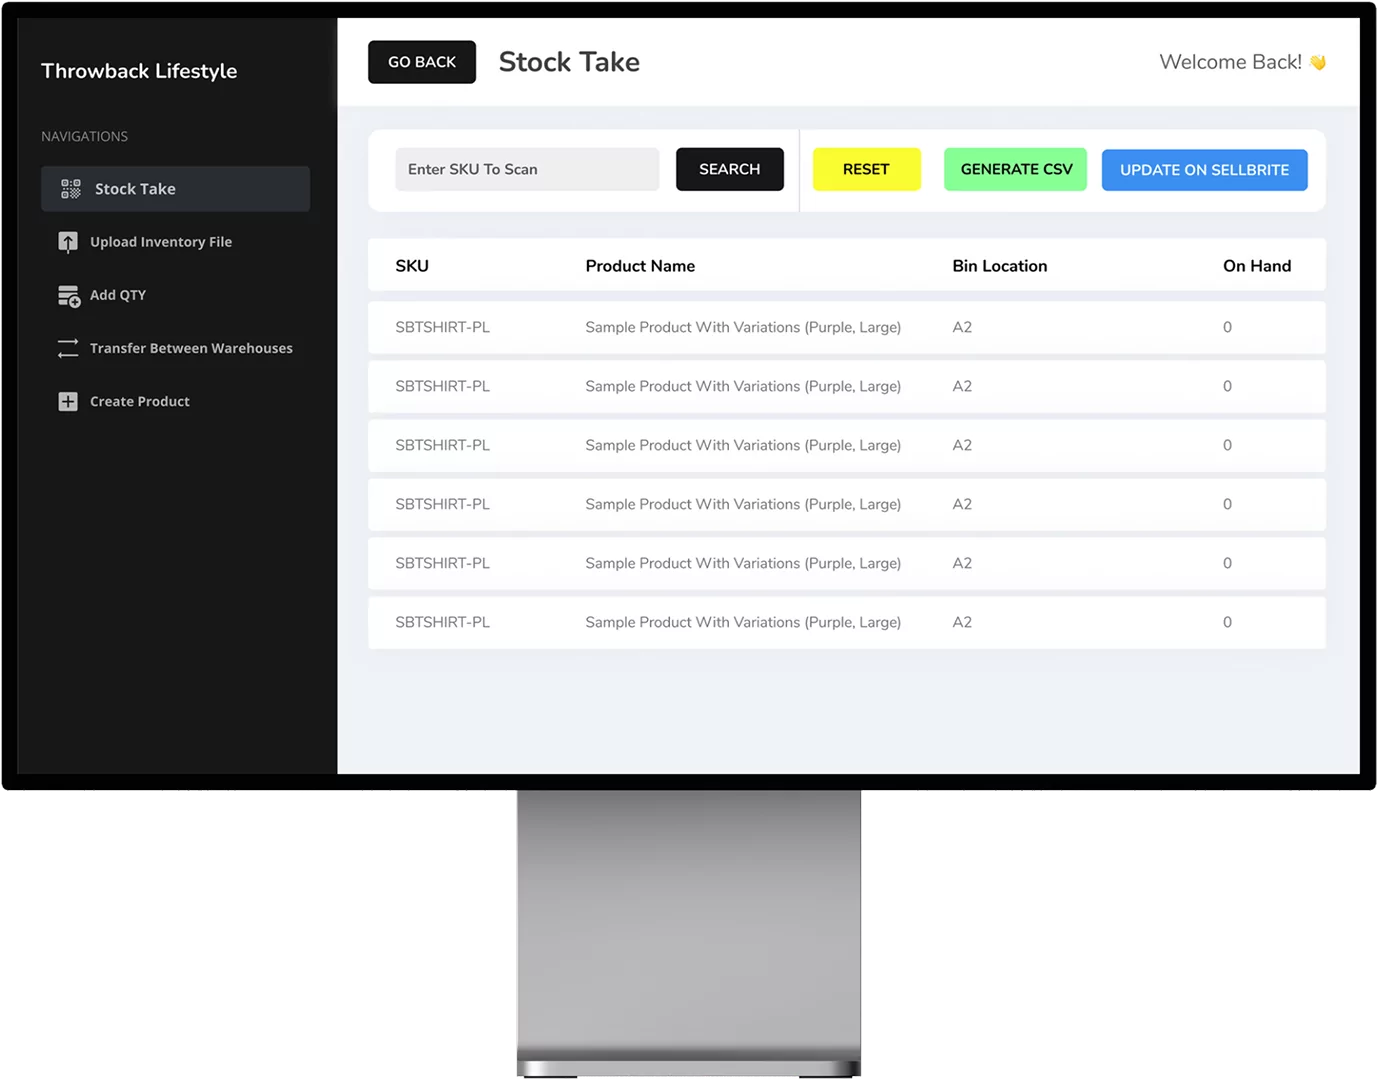This screenshot has width=1378, height=1080.
Task: Click the yellow RESET button
Action: coord(865,169)
